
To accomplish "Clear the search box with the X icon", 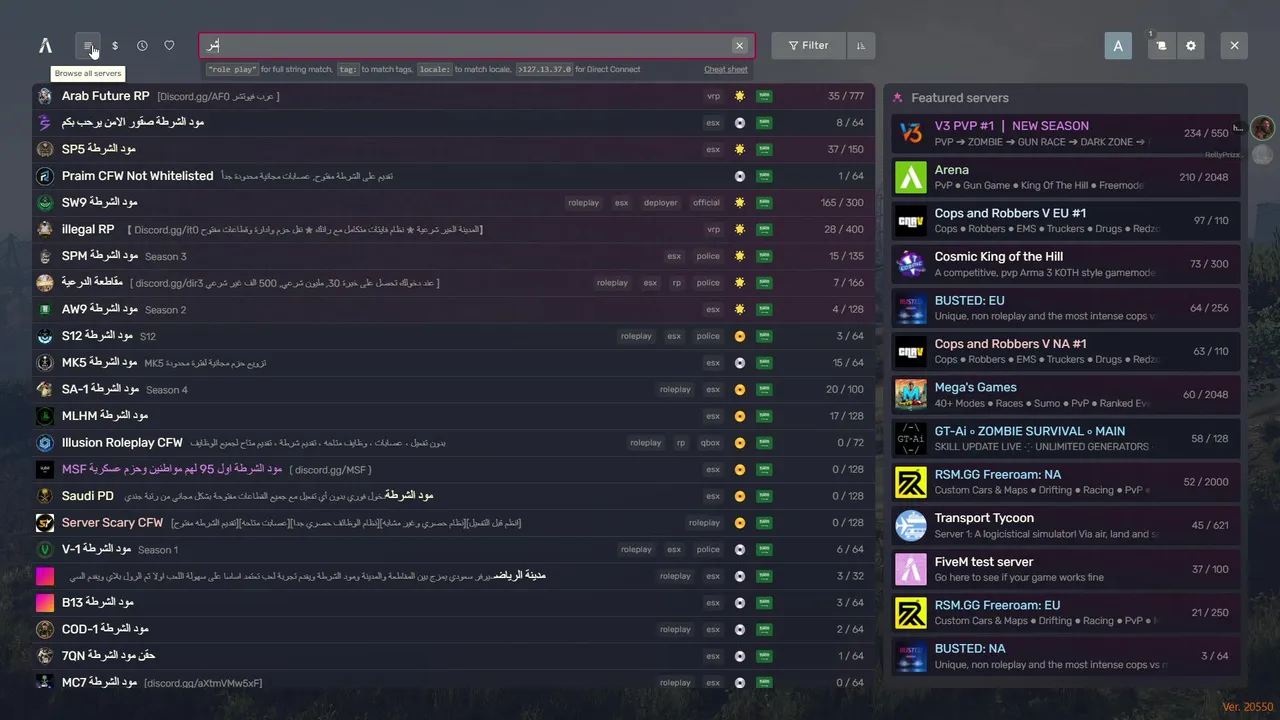I will click(739, 46).
